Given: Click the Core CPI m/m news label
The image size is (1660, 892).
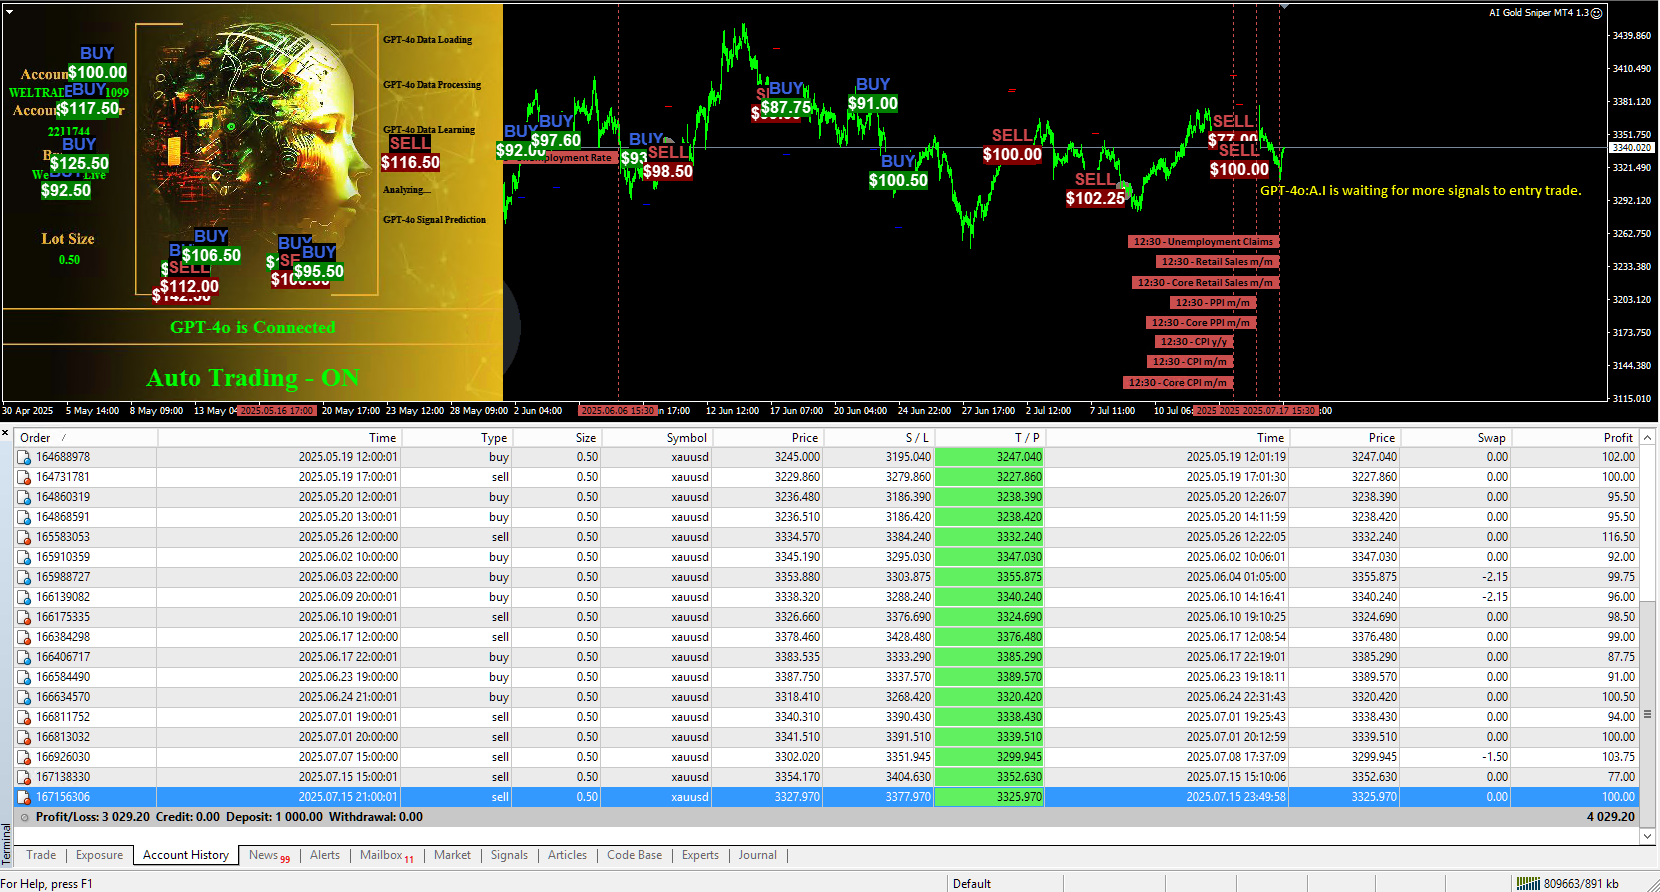Looking at the screenshot, I should tap(1178, 383).
